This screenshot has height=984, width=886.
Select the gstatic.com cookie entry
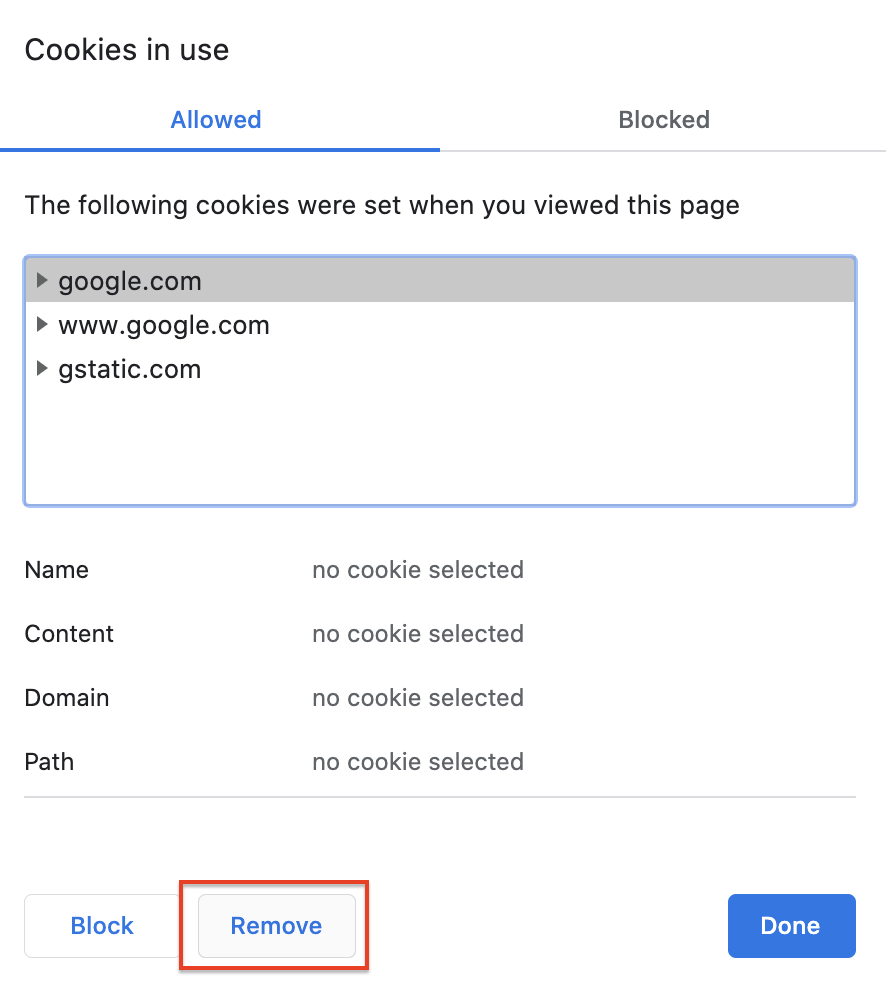130,370
